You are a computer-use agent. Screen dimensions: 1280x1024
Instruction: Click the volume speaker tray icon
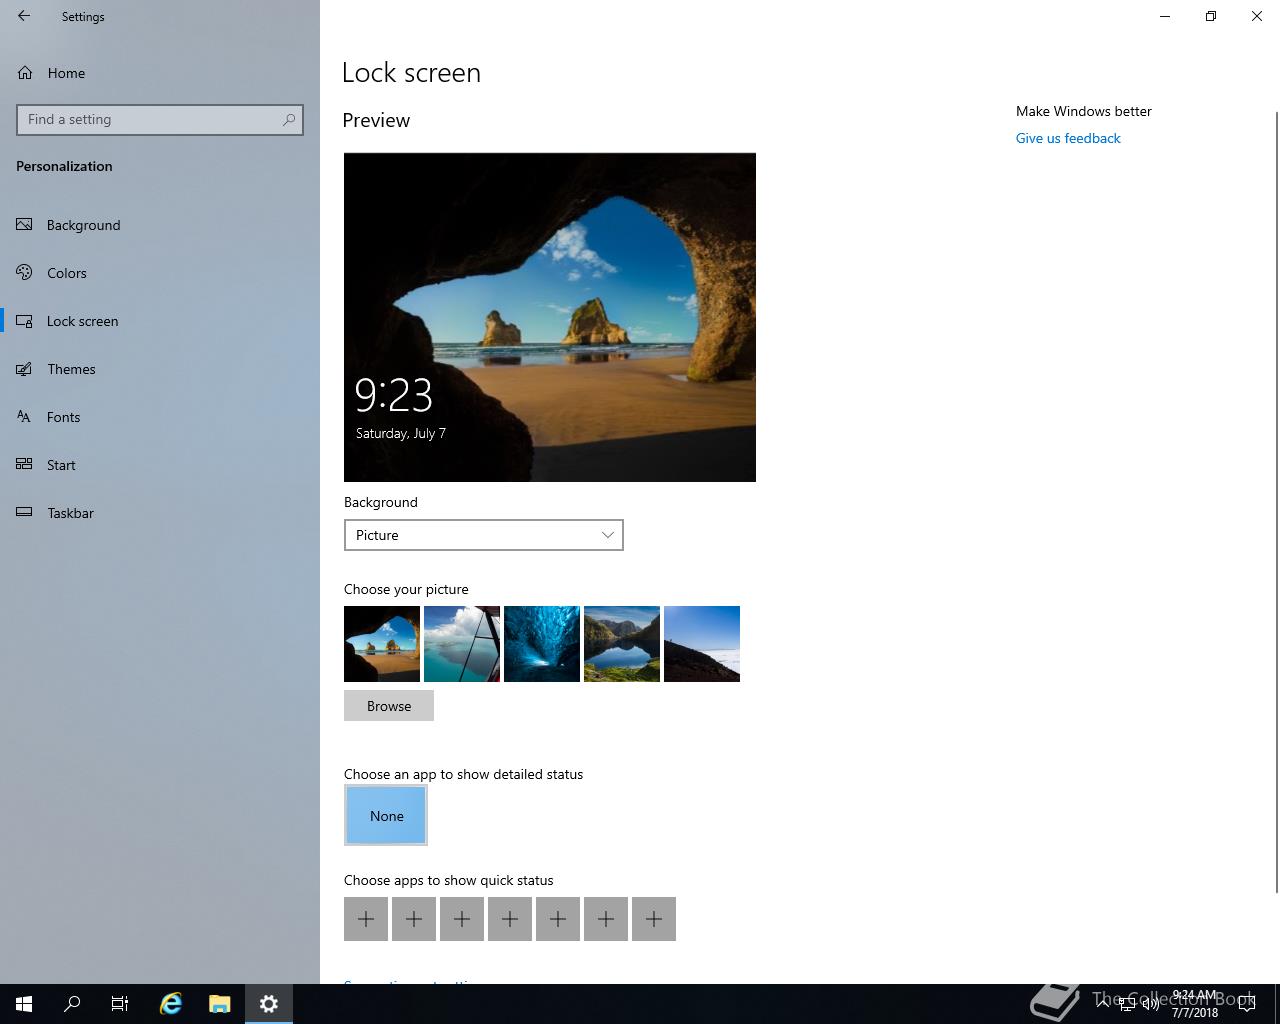[x=1151, y=1004]
